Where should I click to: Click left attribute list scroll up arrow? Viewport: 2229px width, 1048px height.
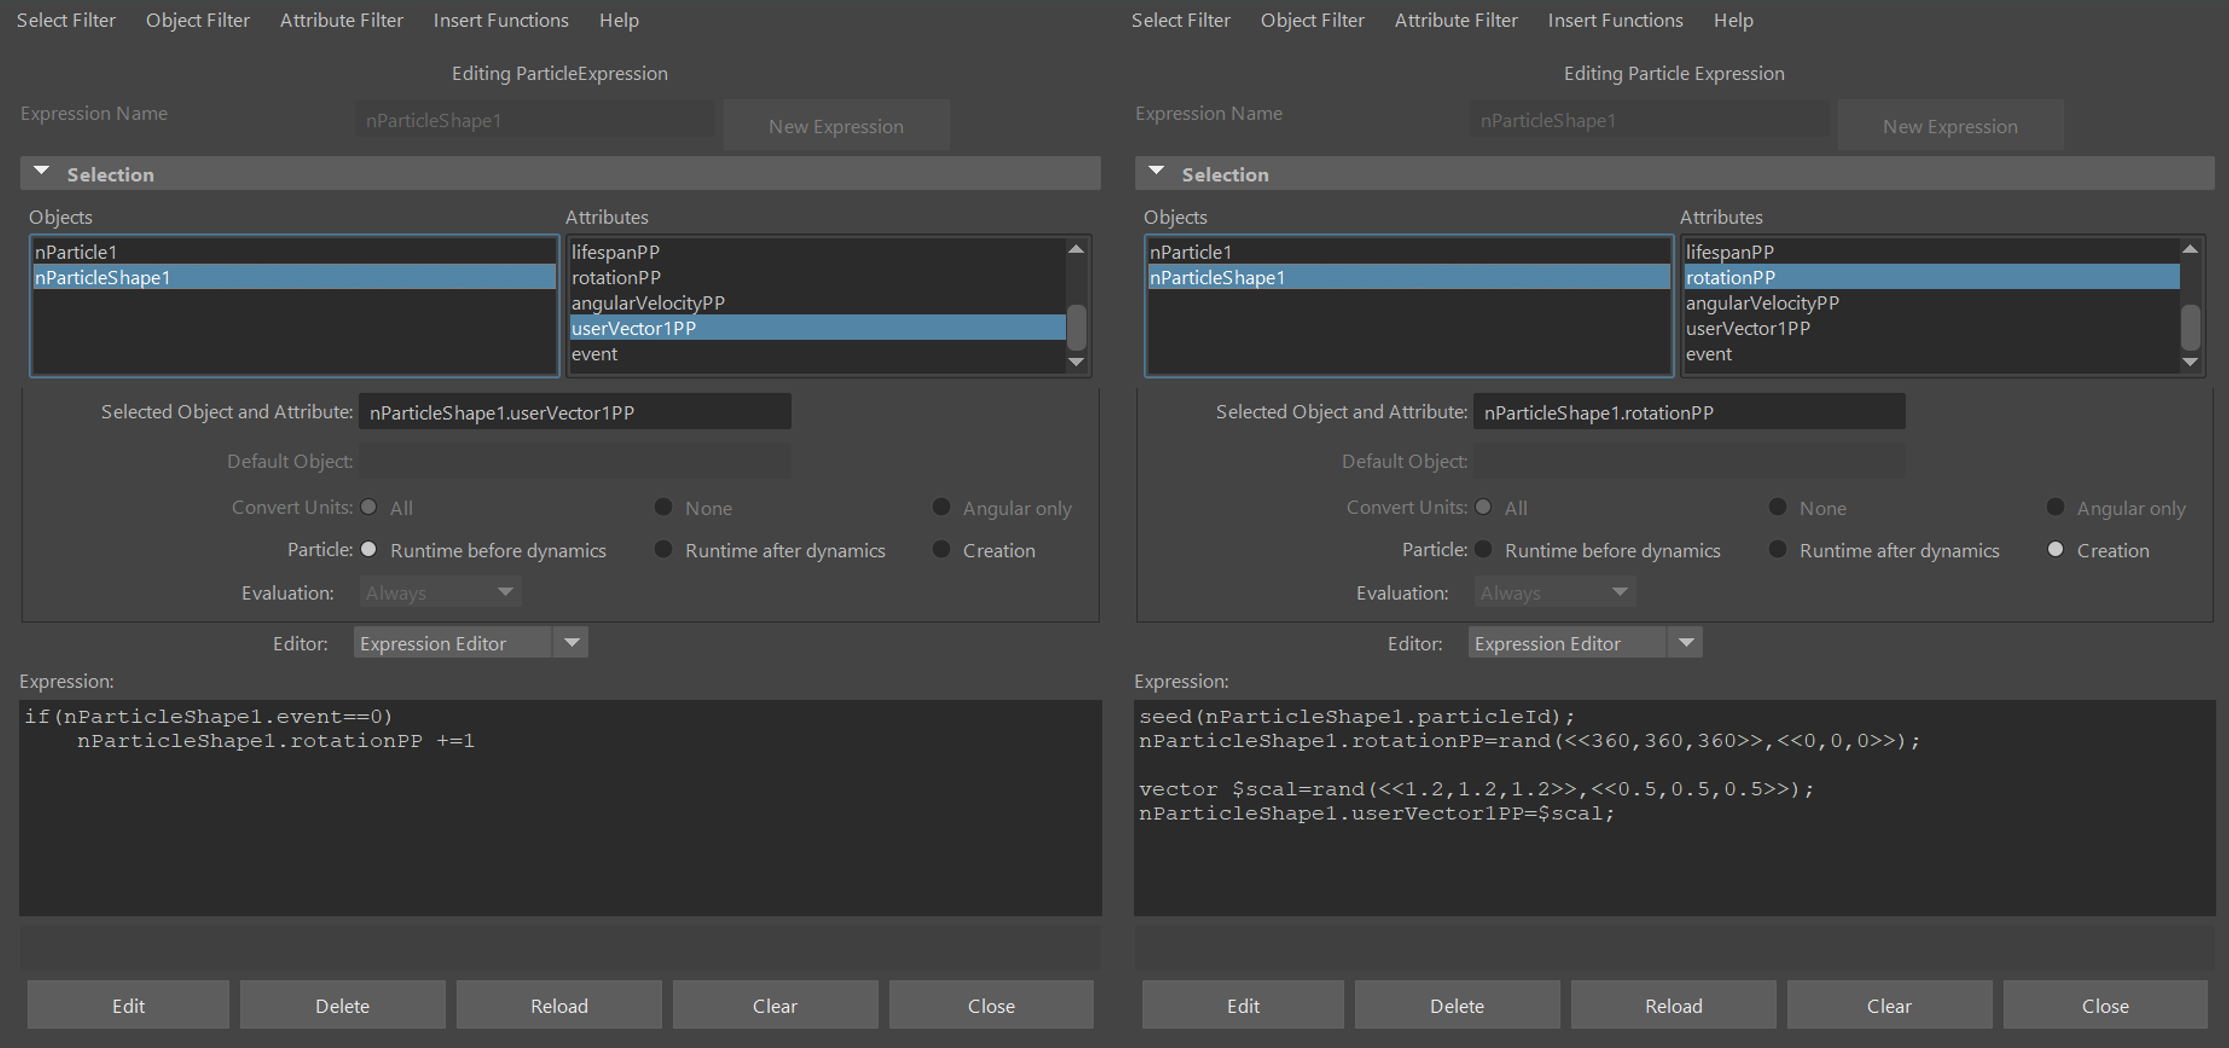(x=1076, y=249)
